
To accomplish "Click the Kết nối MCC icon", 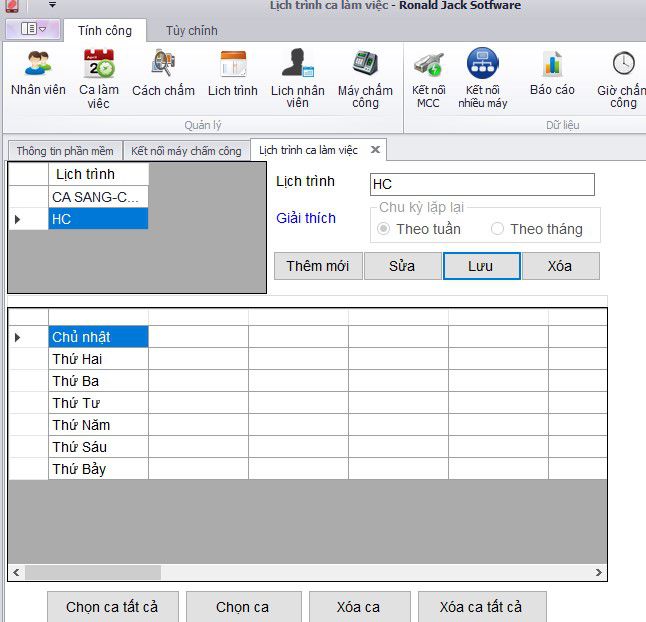I will click(428, 65).
